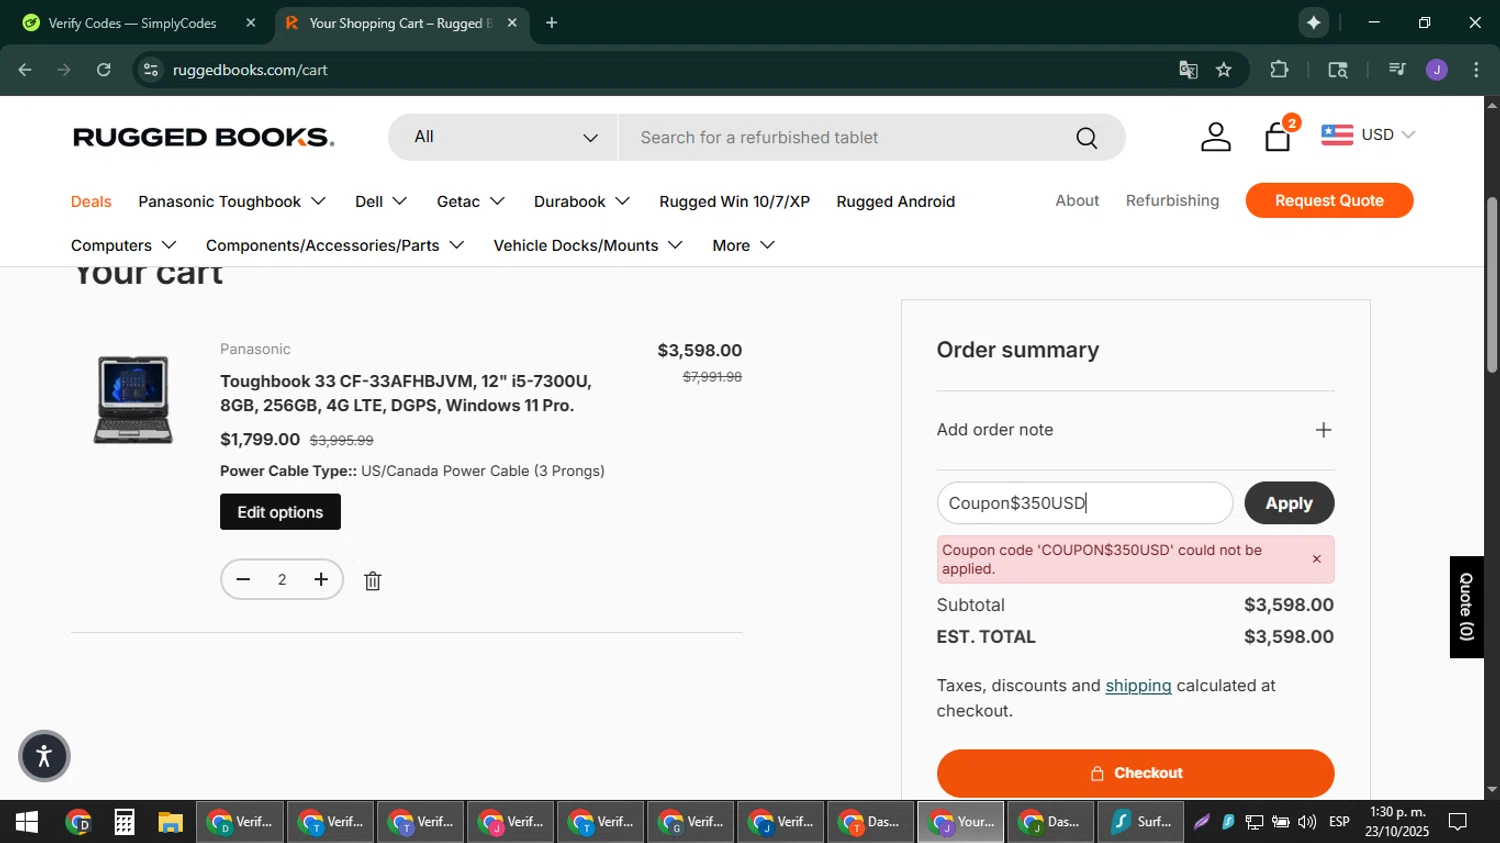Click the Gemini sparkle icon in title bar

(1313, 23)
